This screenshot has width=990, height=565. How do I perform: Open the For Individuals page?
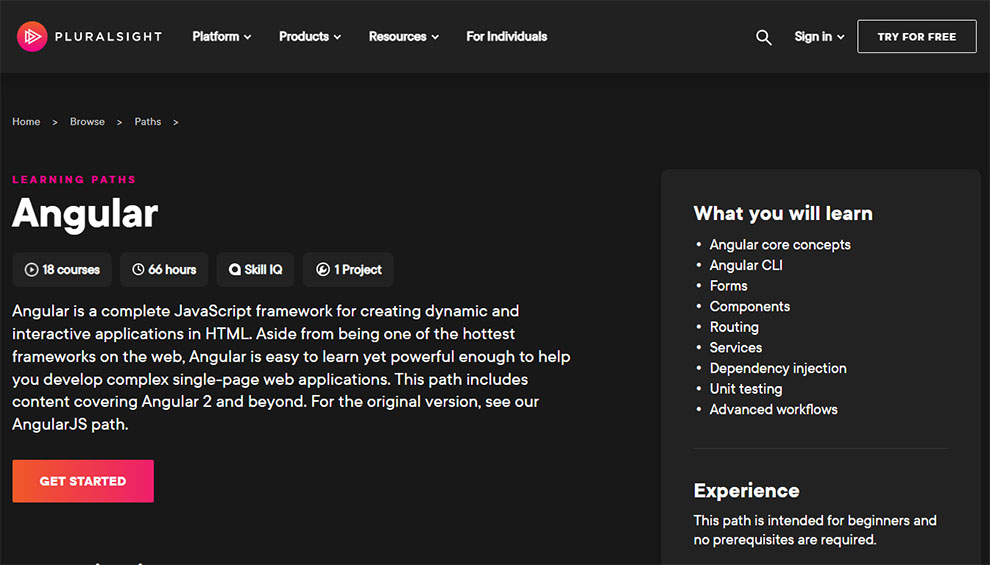click(506, 37)
